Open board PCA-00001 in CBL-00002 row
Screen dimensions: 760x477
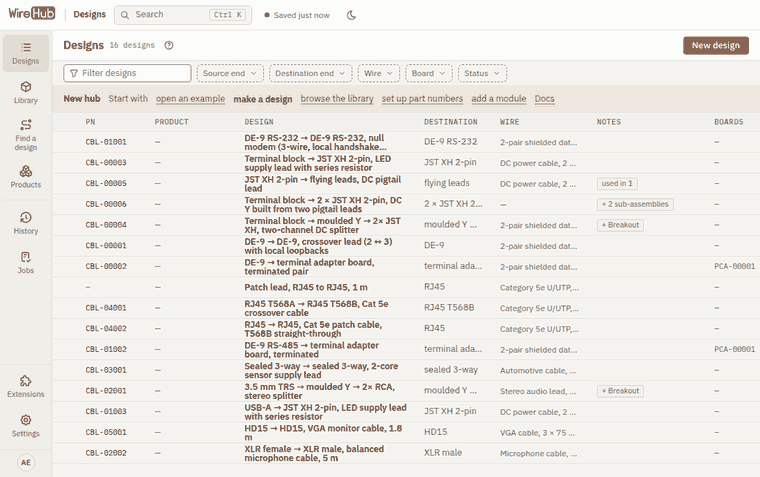pos(734,266)
